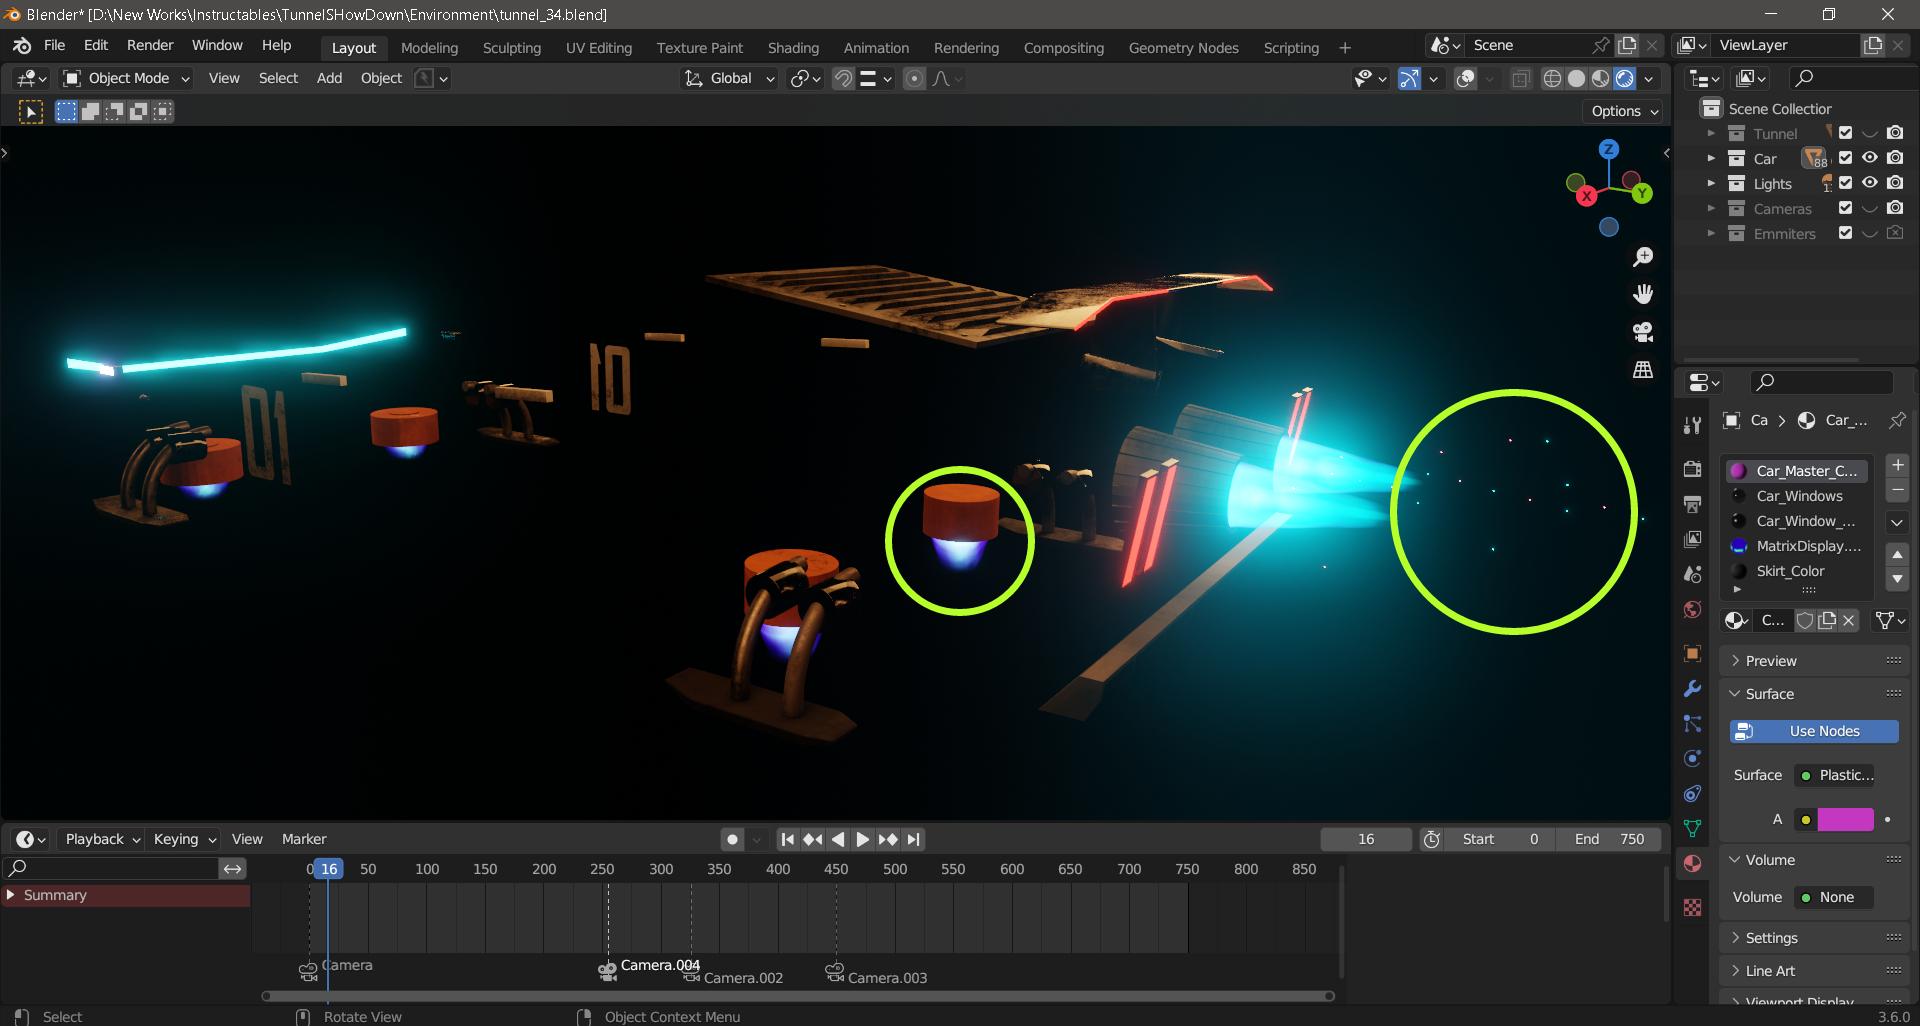Expand the Summary channel row

[11, 895]
